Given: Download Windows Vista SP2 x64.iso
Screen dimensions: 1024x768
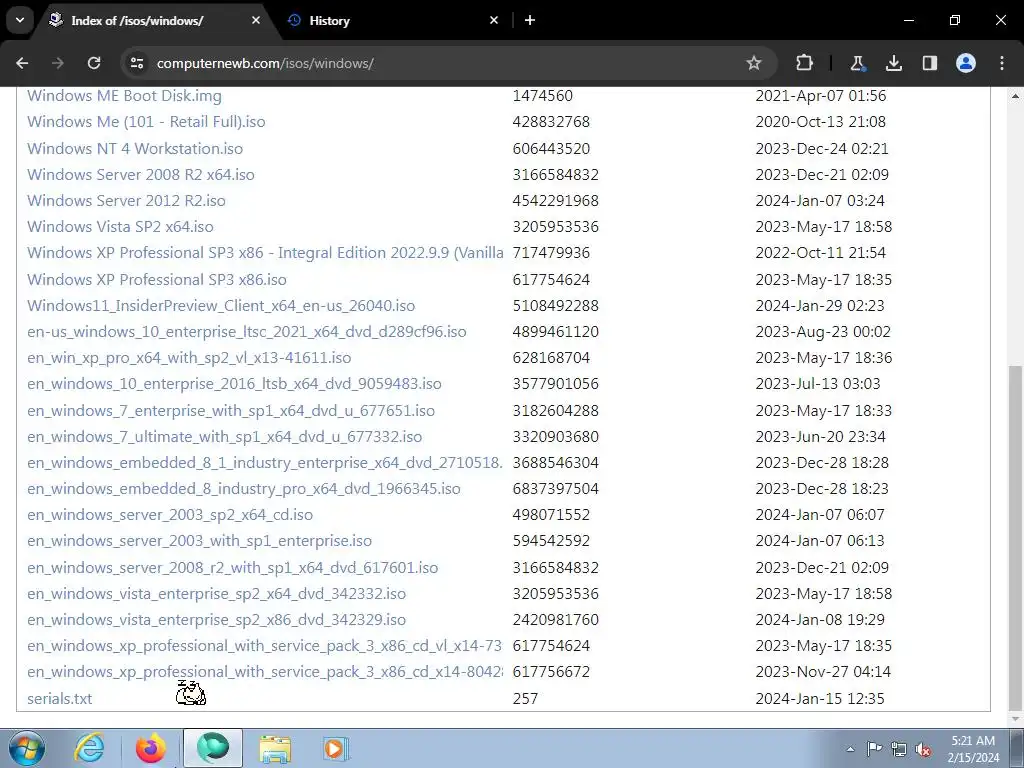Looking at the screenshot, I should click(120, 227).
